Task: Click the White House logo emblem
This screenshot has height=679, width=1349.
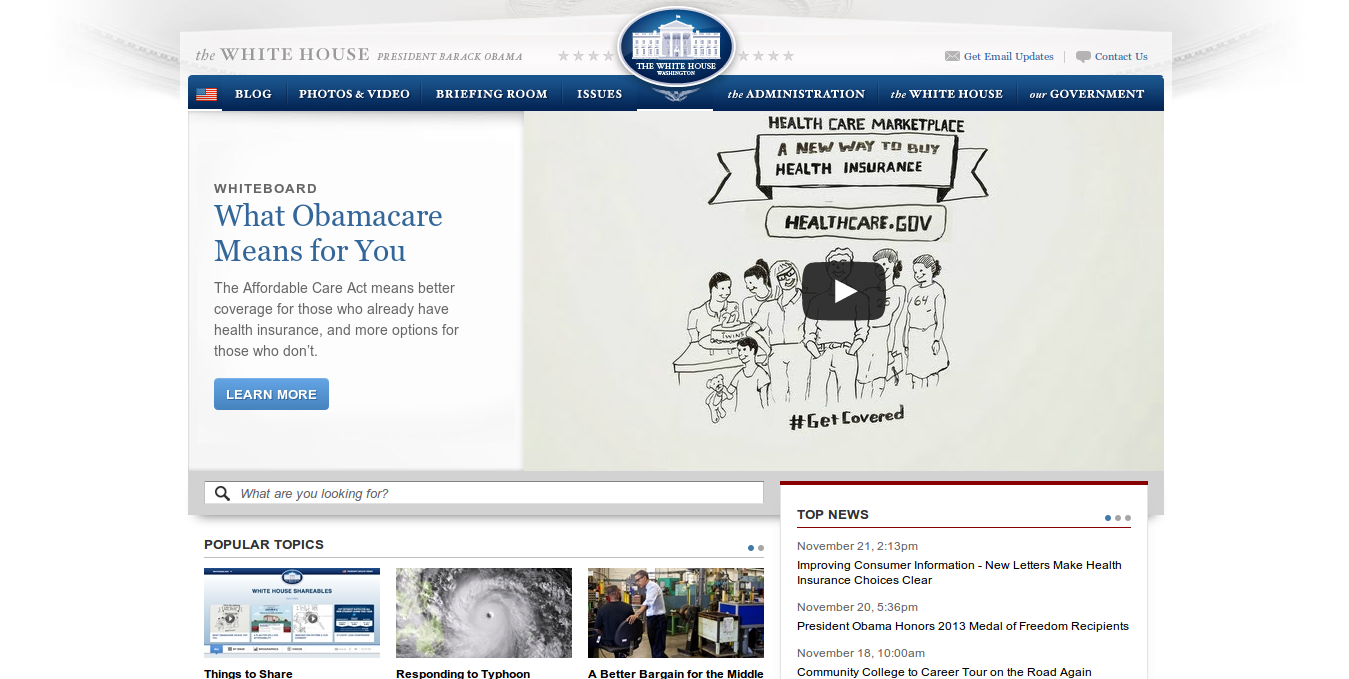Action: [x=676, y=47]
